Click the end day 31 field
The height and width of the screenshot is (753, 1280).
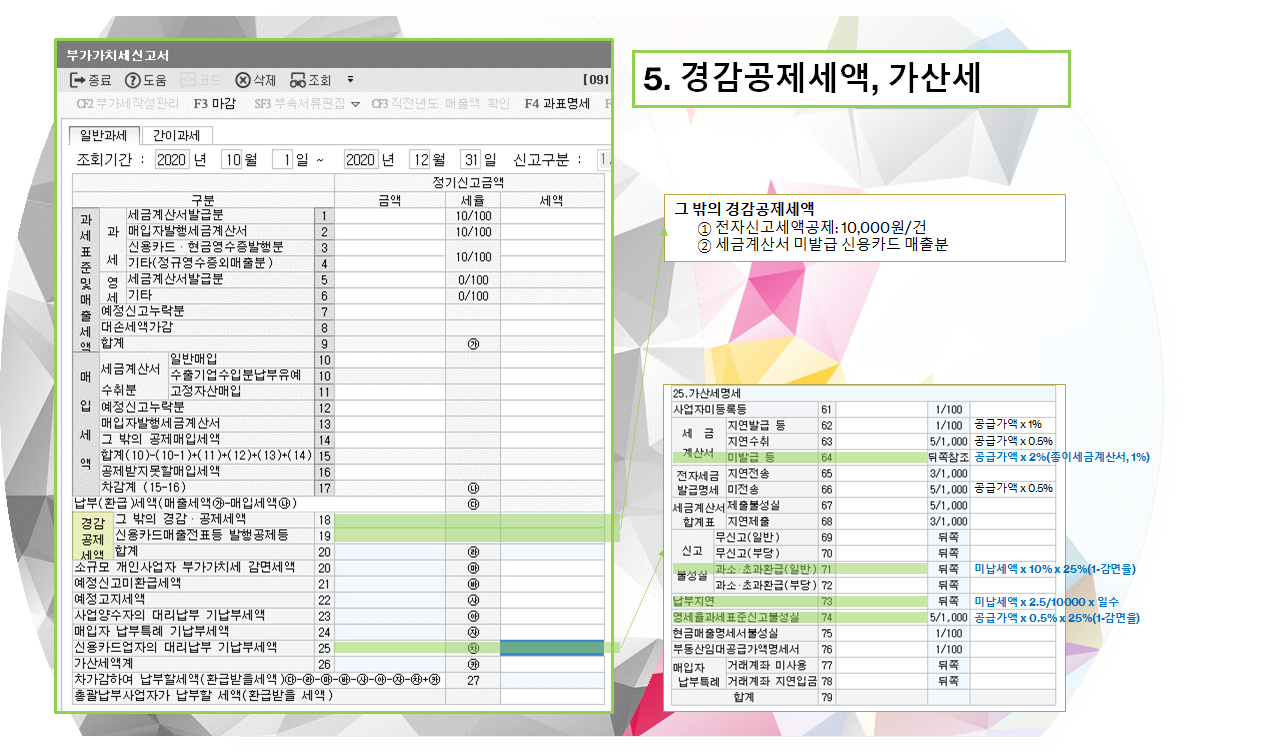[x=471, y=159]
